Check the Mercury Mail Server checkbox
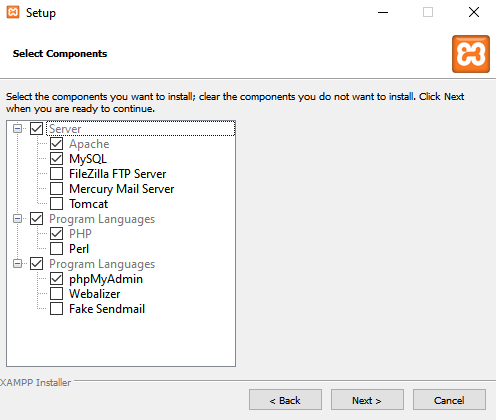This screenshot has width=496, height=420. [x=56, y=189]
